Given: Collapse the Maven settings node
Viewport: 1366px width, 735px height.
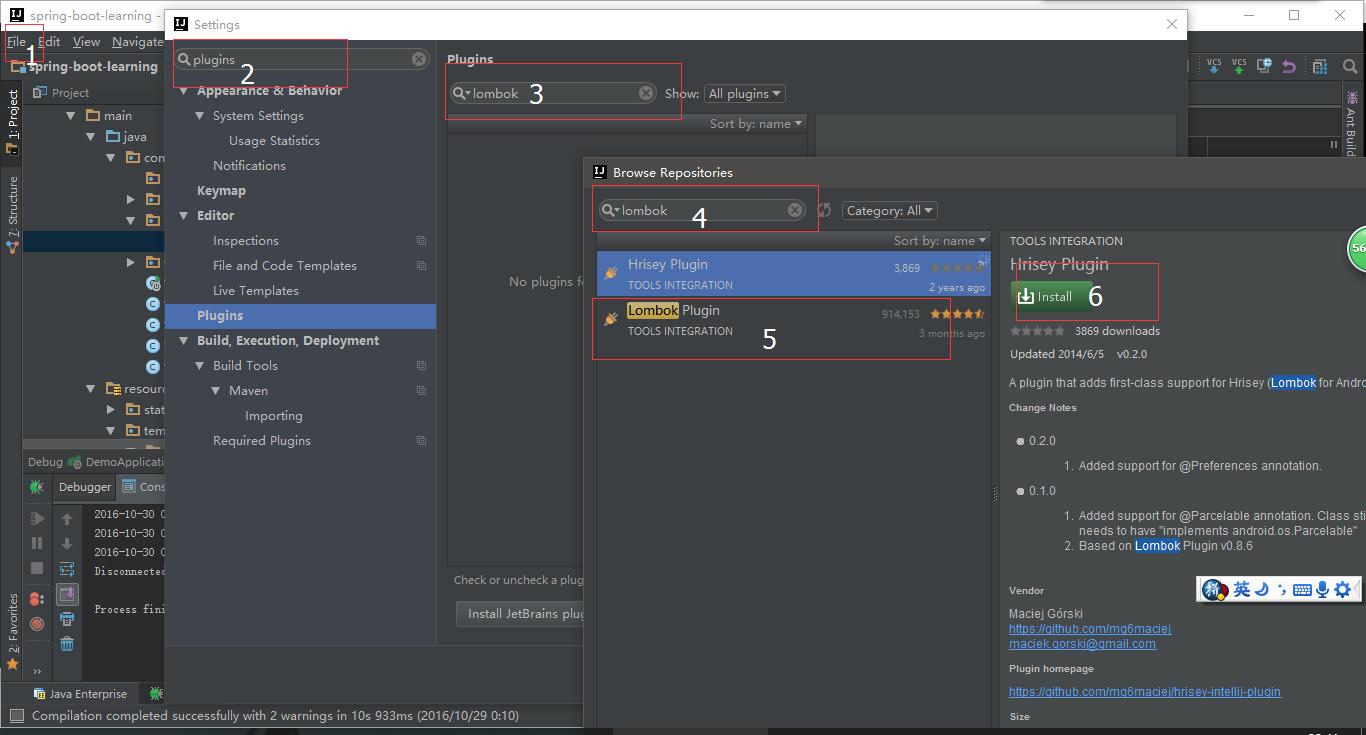Looking at the screenshot, I should [216, 390].
